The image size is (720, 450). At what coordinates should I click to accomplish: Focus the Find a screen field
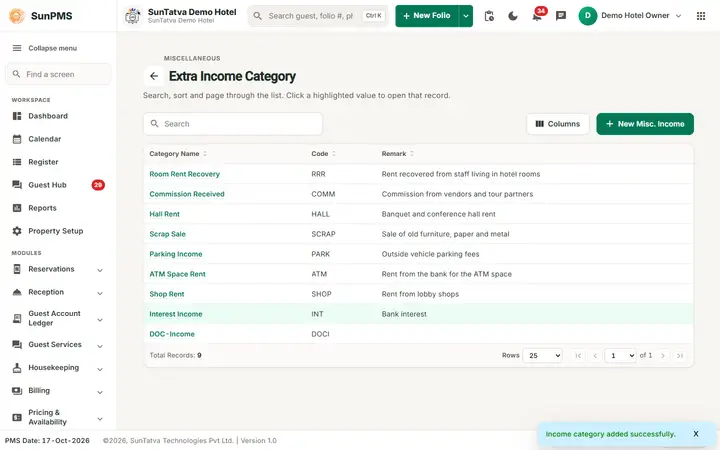click(x=58, y=74)
